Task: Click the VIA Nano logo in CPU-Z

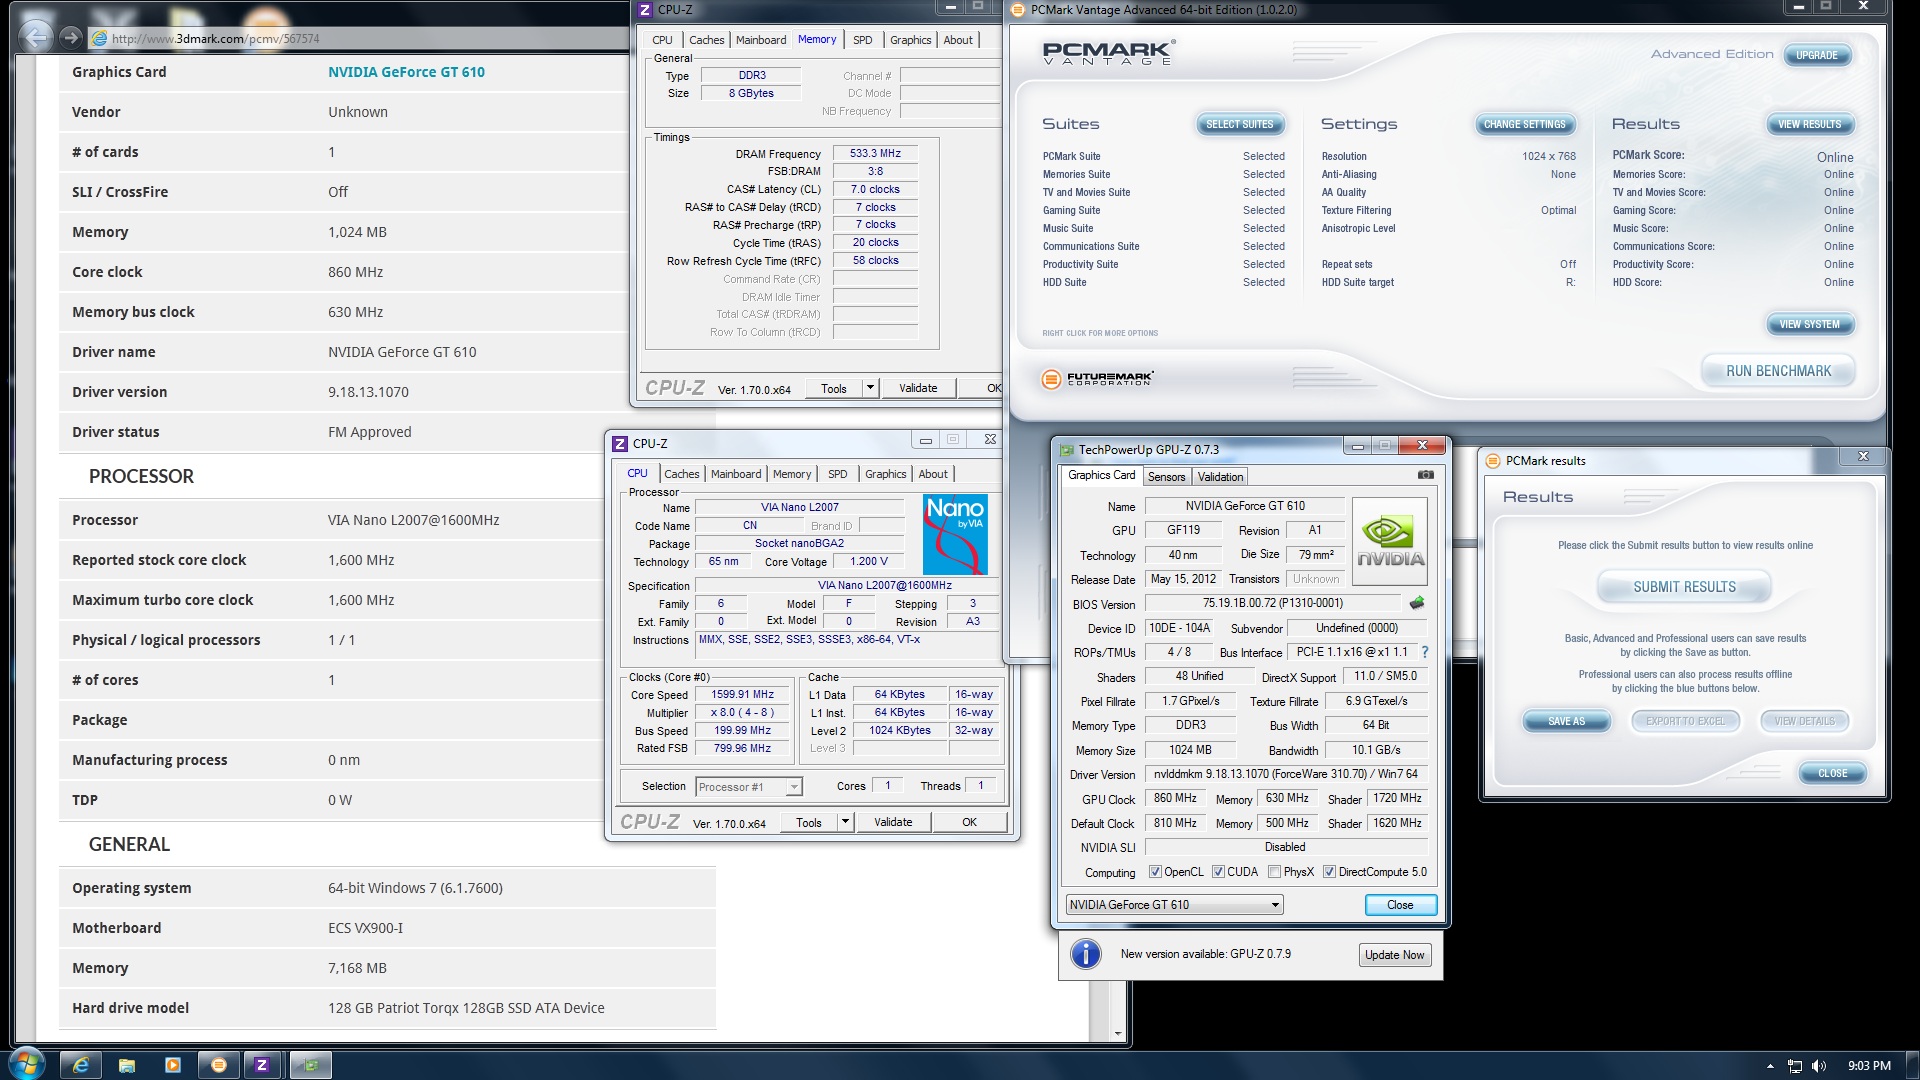Action: pyautogui.click(x=955, y=534)
